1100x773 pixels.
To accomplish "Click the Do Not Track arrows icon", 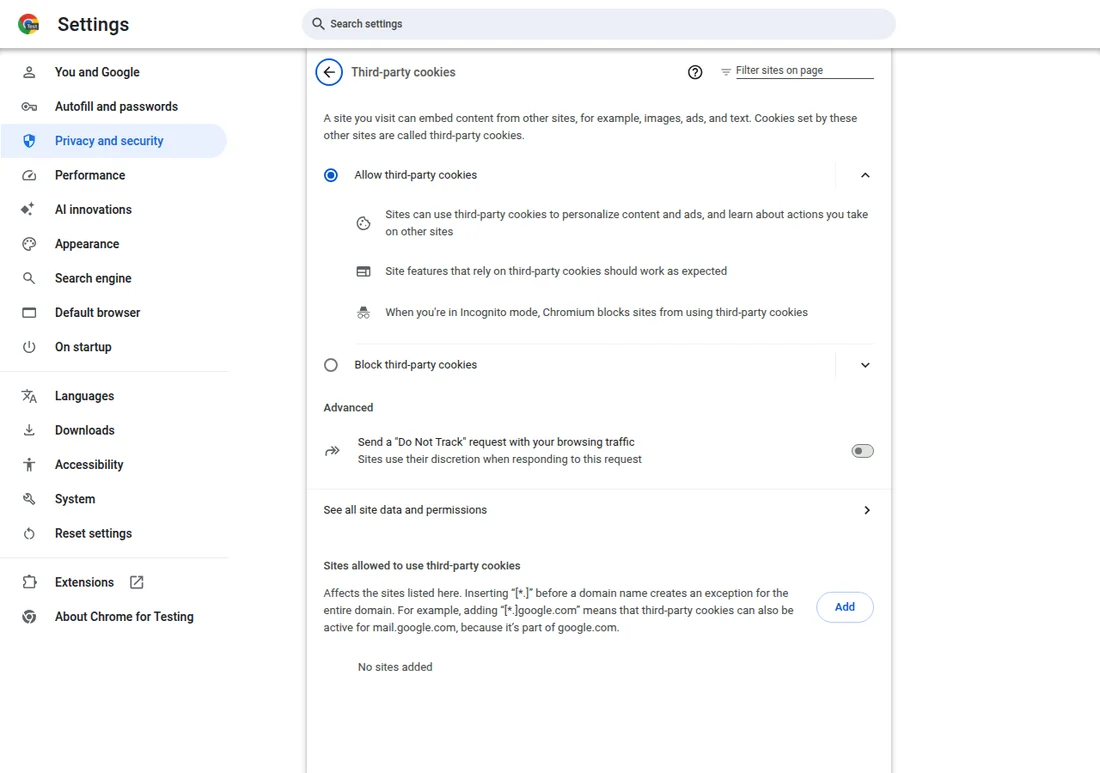I will tap(332, 451).
